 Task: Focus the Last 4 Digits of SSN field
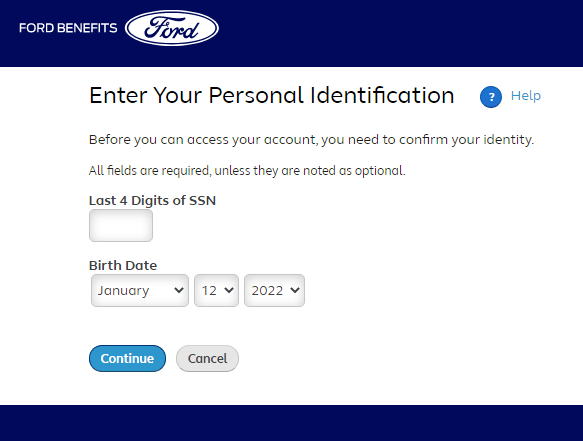(x=121, y=225)
